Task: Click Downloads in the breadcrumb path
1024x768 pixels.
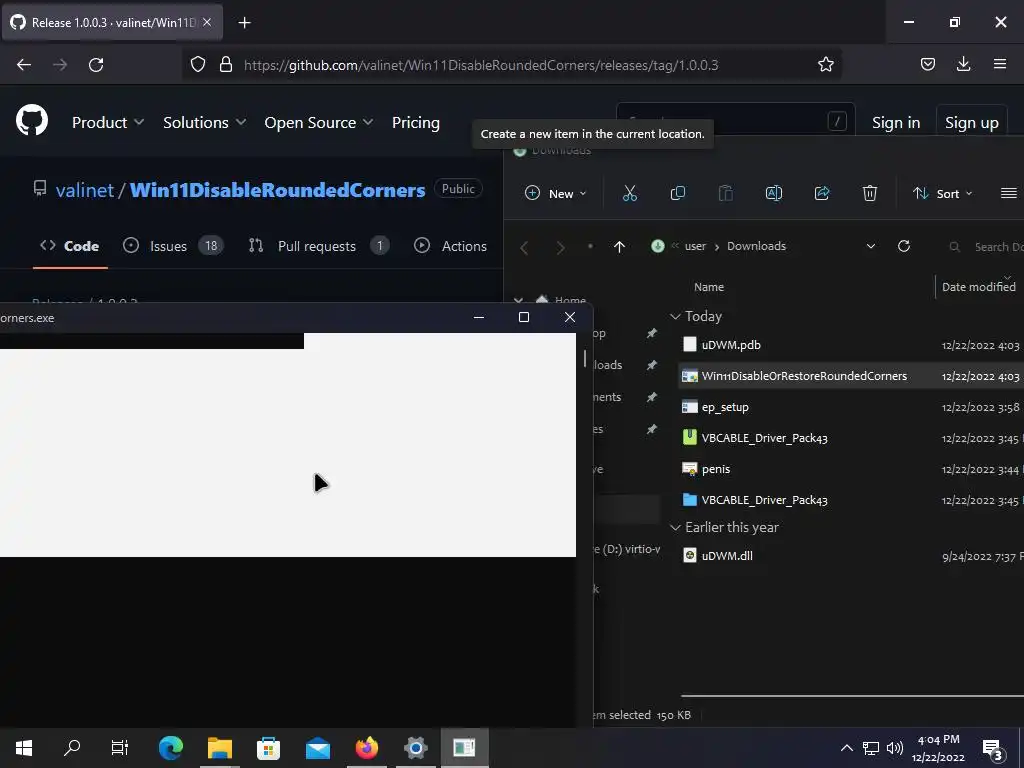Action: click(x=756, y=246)
